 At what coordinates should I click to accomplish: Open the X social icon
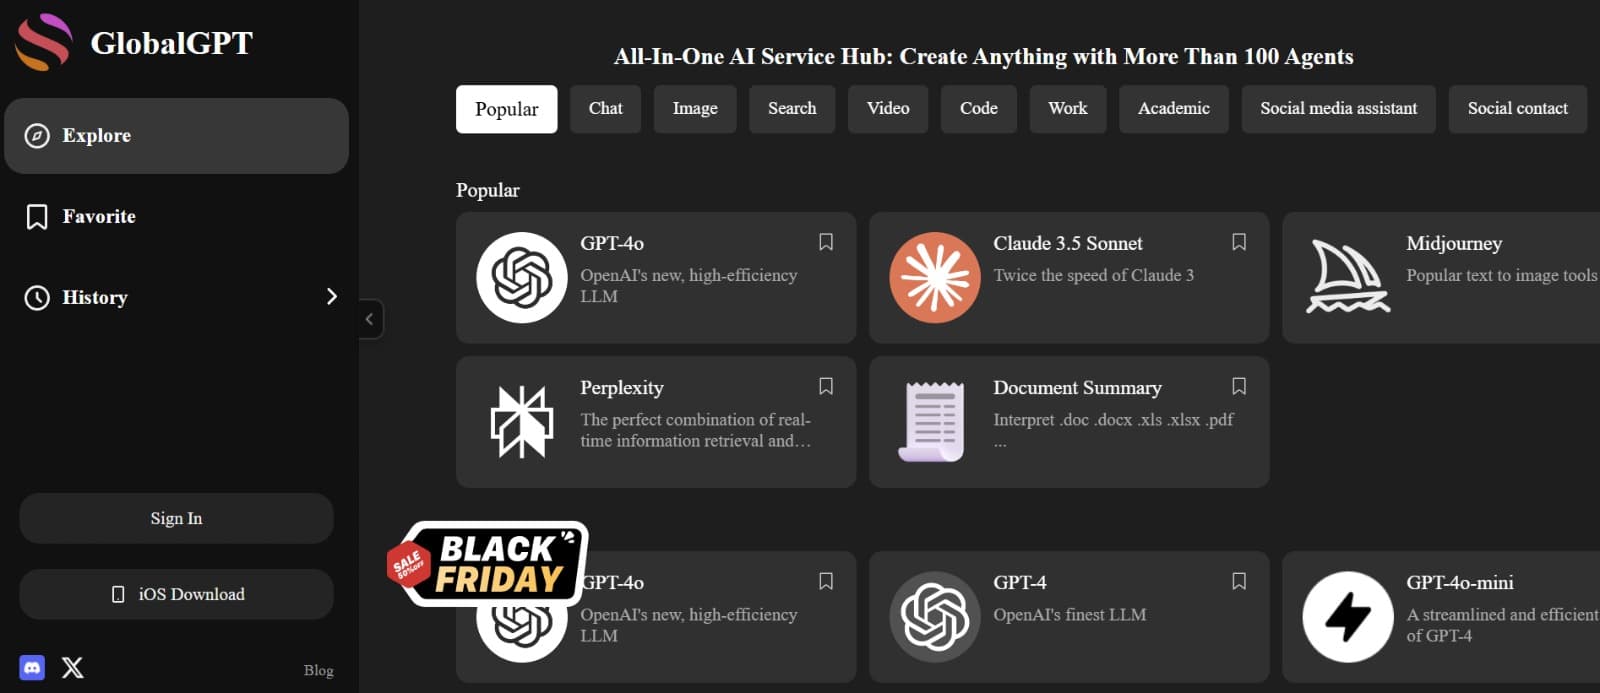[73, 667]
